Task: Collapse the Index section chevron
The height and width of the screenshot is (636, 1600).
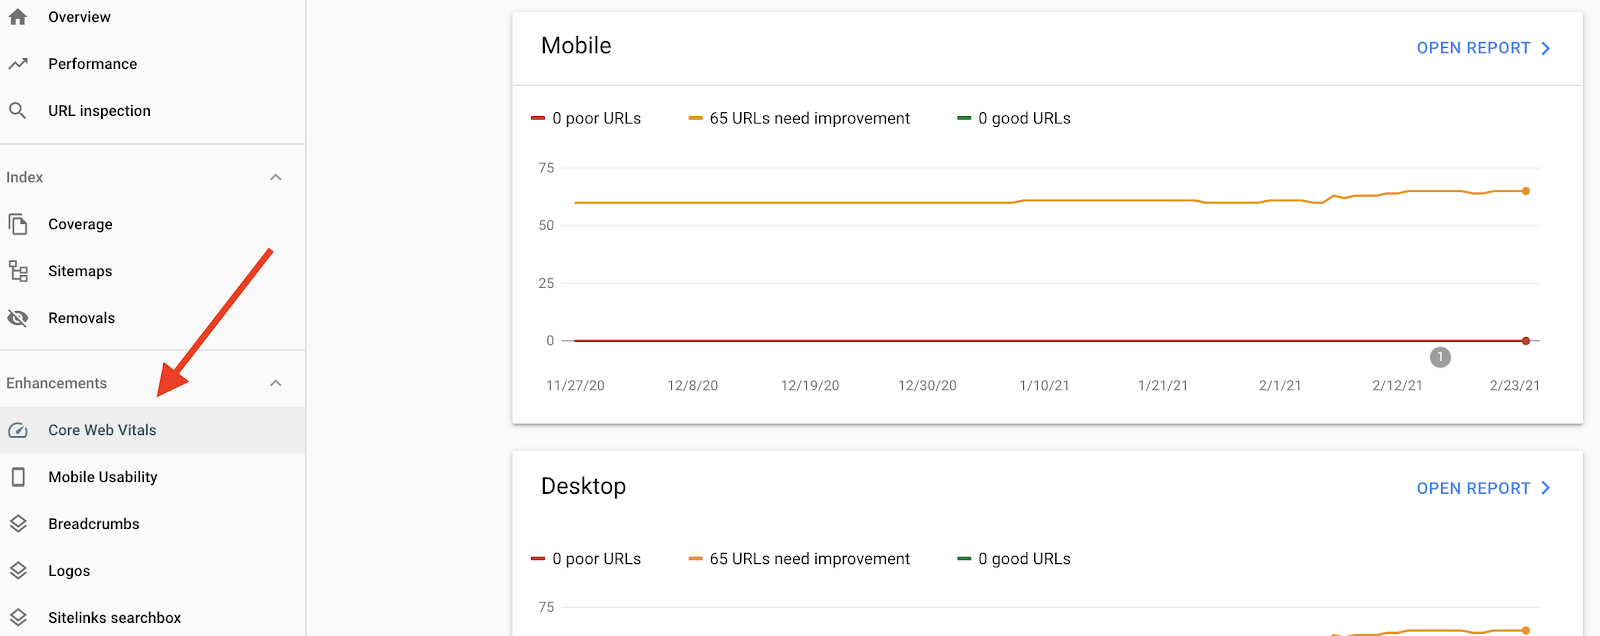Action: tap(276, 177)
